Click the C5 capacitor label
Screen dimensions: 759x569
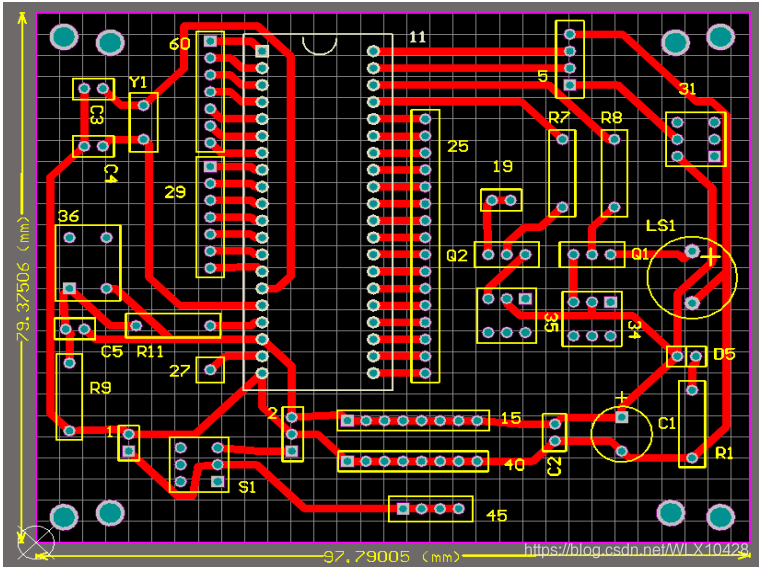[x=111, y=351]
